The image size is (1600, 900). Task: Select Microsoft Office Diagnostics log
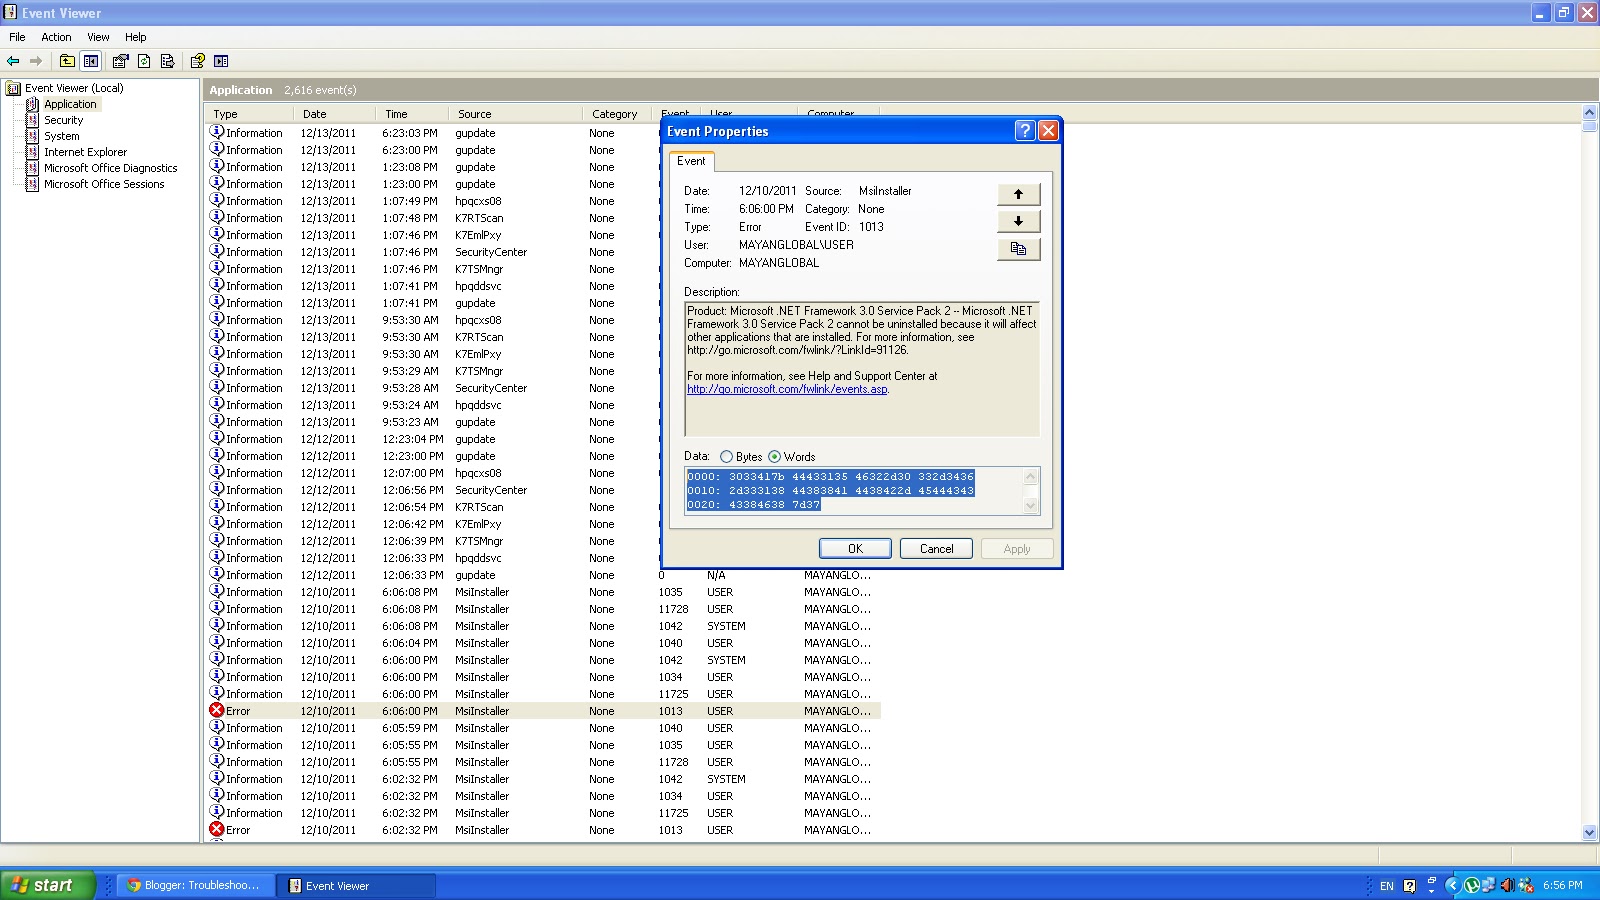(110, 168)
